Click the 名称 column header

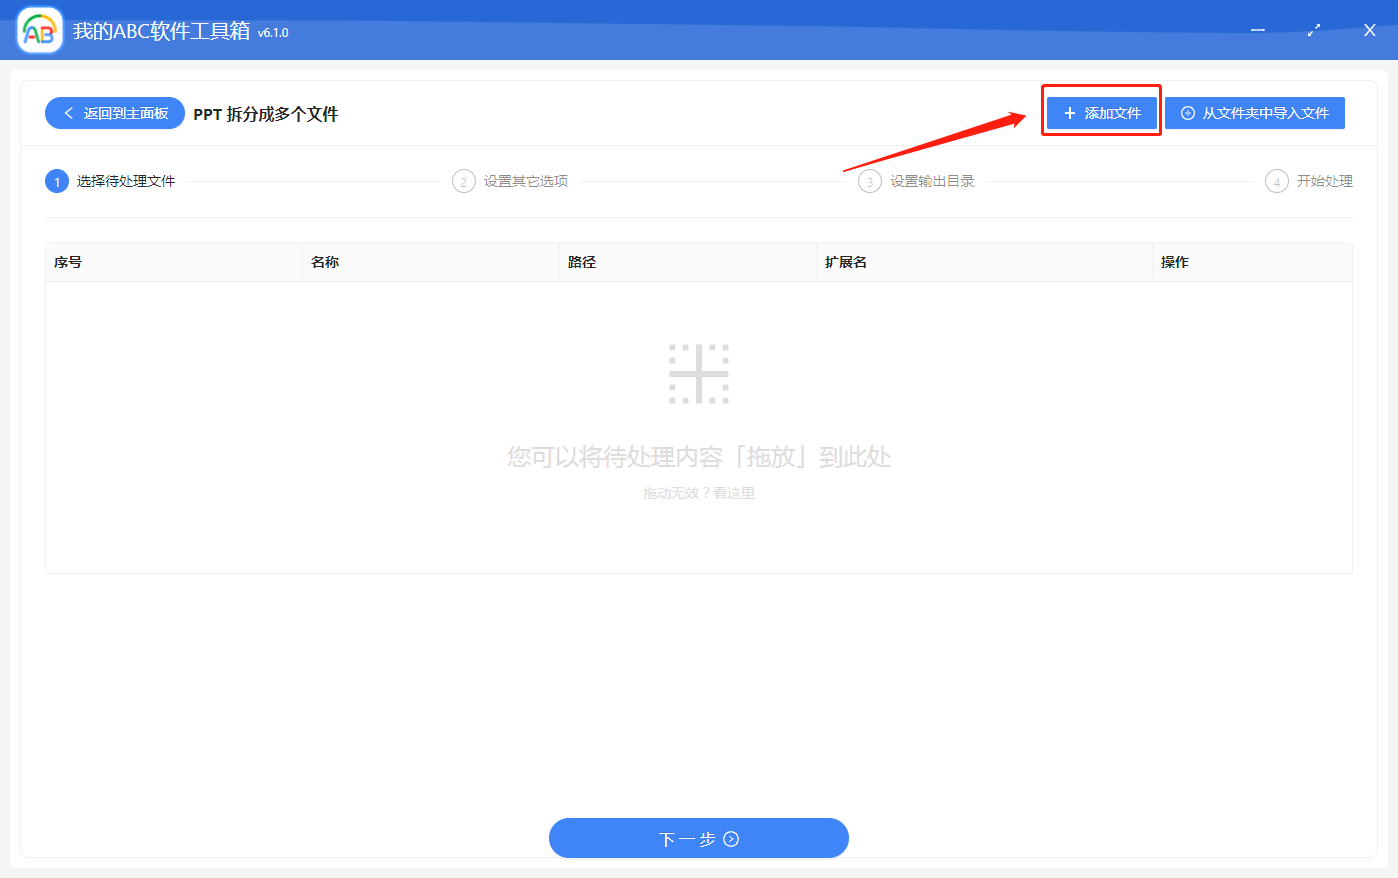click(x=325, y=261)
